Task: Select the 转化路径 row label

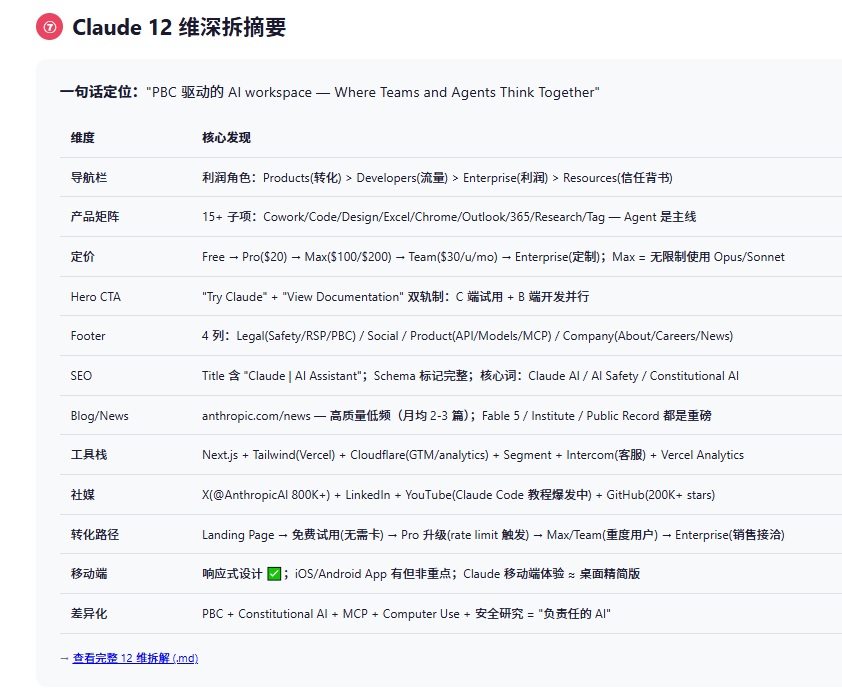Action: point(95,535)
